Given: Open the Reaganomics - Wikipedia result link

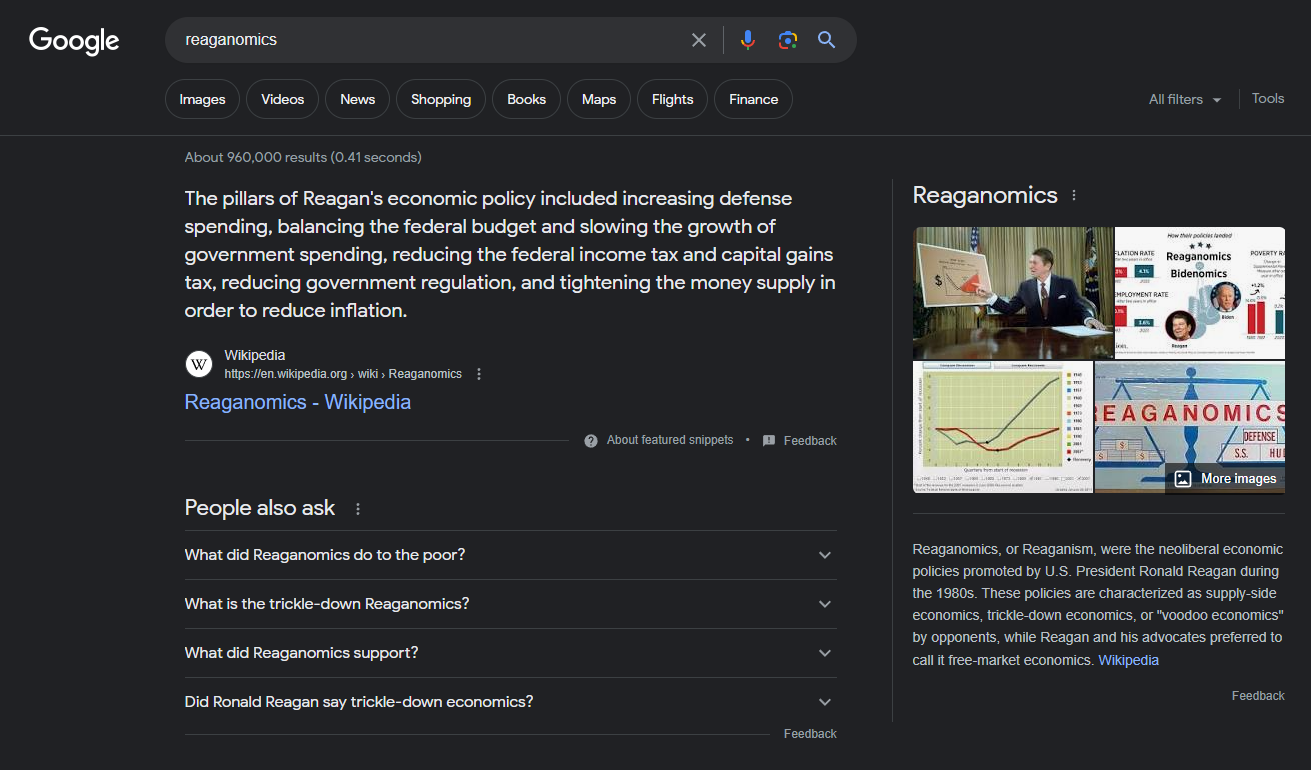Looking at the screenshot, I should (x=298, y=402).
